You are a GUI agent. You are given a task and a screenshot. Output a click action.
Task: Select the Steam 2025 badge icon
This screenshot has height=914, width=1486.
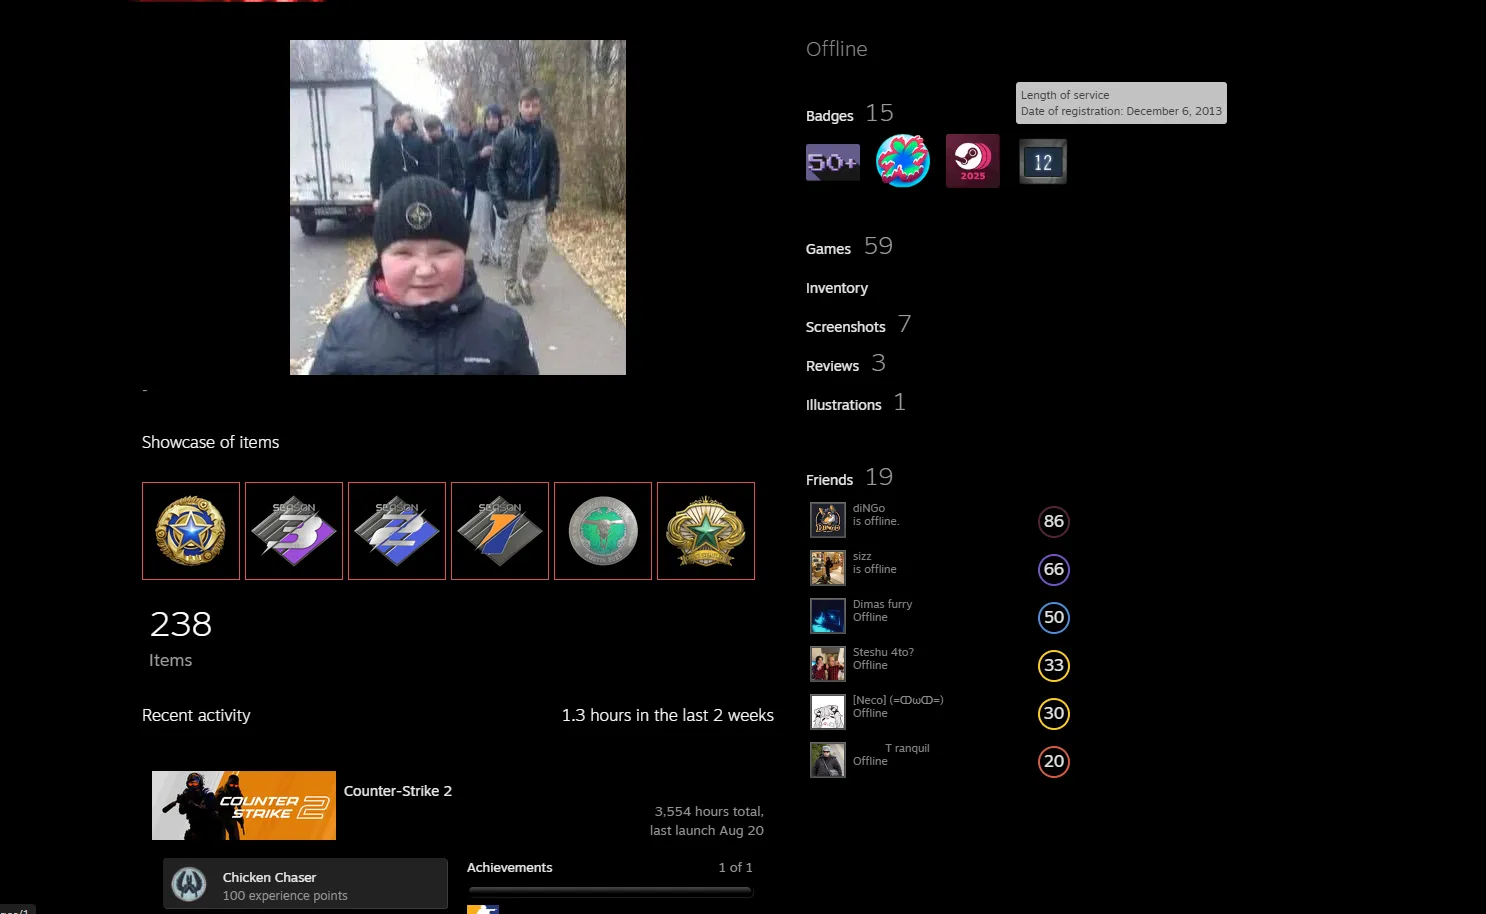click(x=973, y=161)
